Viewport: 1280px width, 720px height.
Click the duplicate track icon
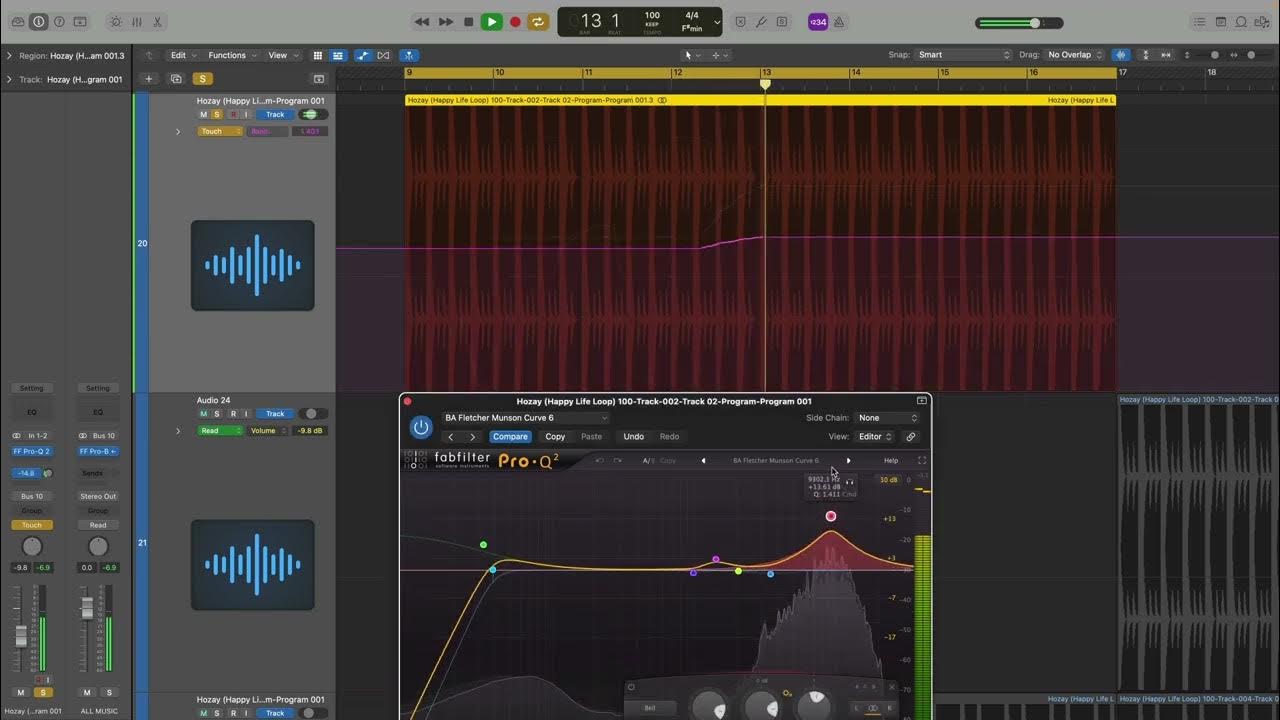point(176,79)
